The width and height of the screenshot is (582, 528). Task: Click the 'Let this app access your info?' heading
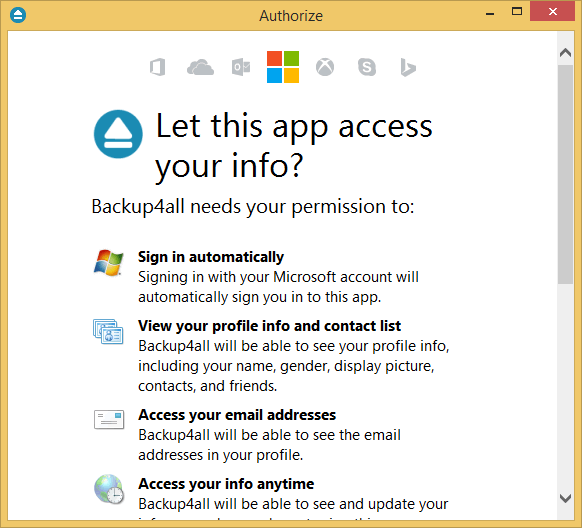pyautogui.click(x=294, y=147)
